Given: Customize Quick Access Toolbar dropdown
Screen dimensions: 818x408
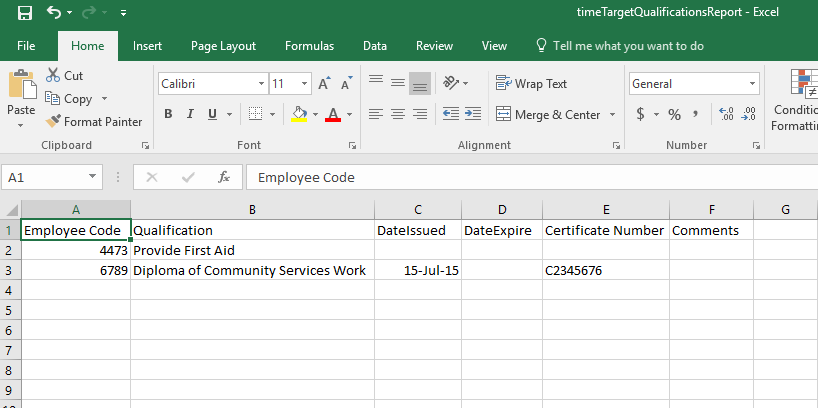Looking at the screenshot, I should point(123,13).
